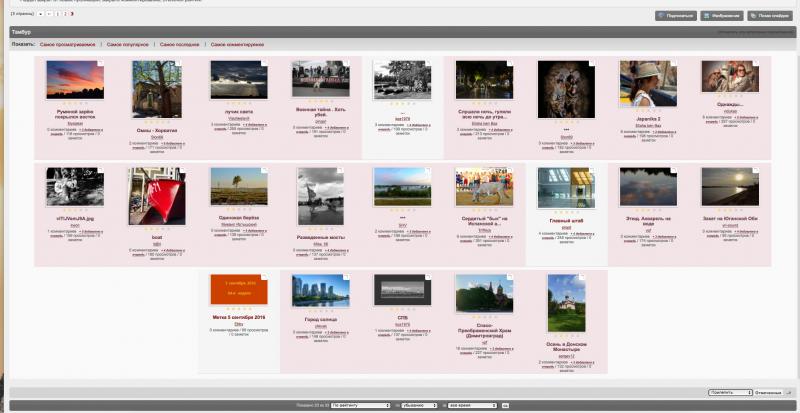Click the previous-page arrow in pagination
This screenshot has width=800, height=413.
[49, 14]
